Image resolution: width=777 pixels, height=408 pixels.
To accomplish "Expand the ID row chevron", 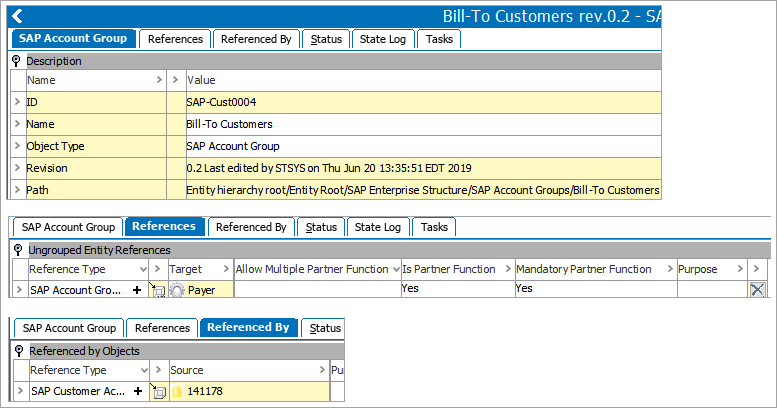I will pos(17,102).
